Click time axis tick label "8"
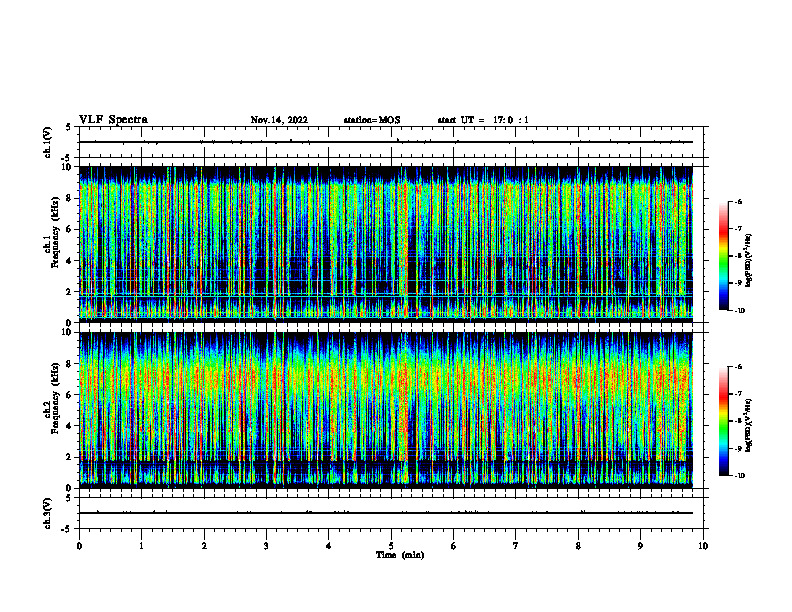Image resolution: width=792 pixels, height=612 pixels. click(578, 546)
